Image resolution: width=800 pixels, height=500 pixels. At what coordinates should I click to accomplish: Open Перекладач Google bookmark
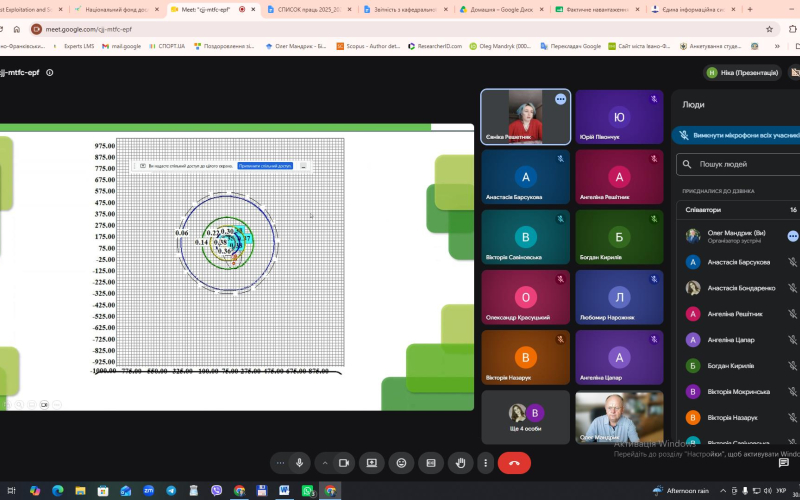pyautogui.click(x=570, y=46)
